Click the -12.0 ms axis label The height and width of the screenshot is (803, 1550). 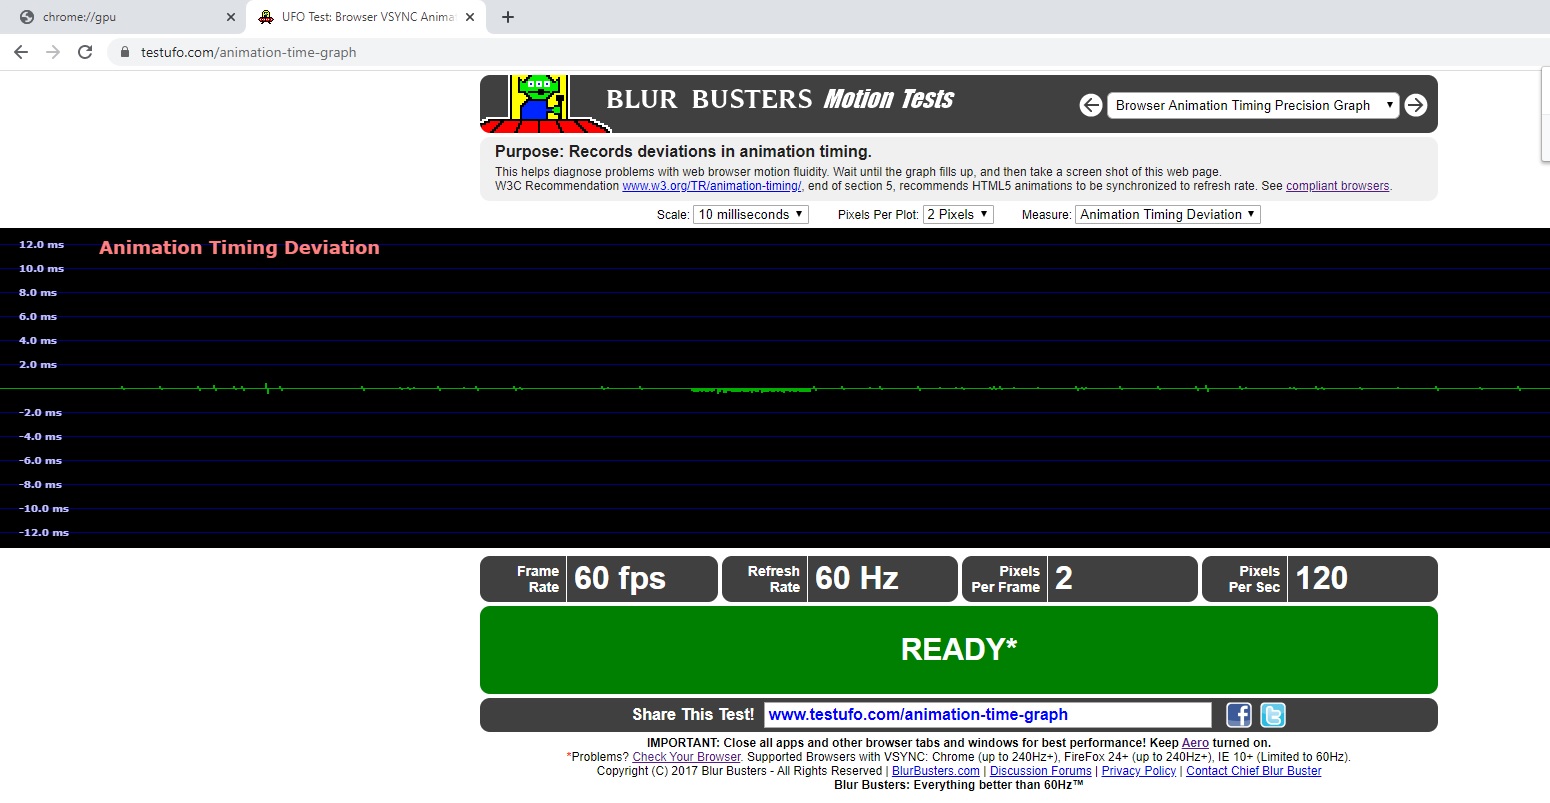point(44,533)
